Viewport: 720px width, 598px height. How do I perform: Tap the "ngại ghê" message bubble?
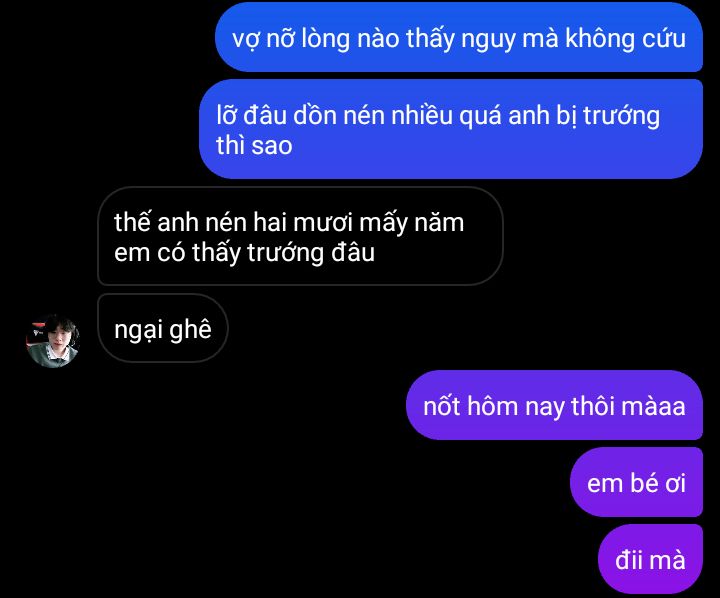click(163, 328)
